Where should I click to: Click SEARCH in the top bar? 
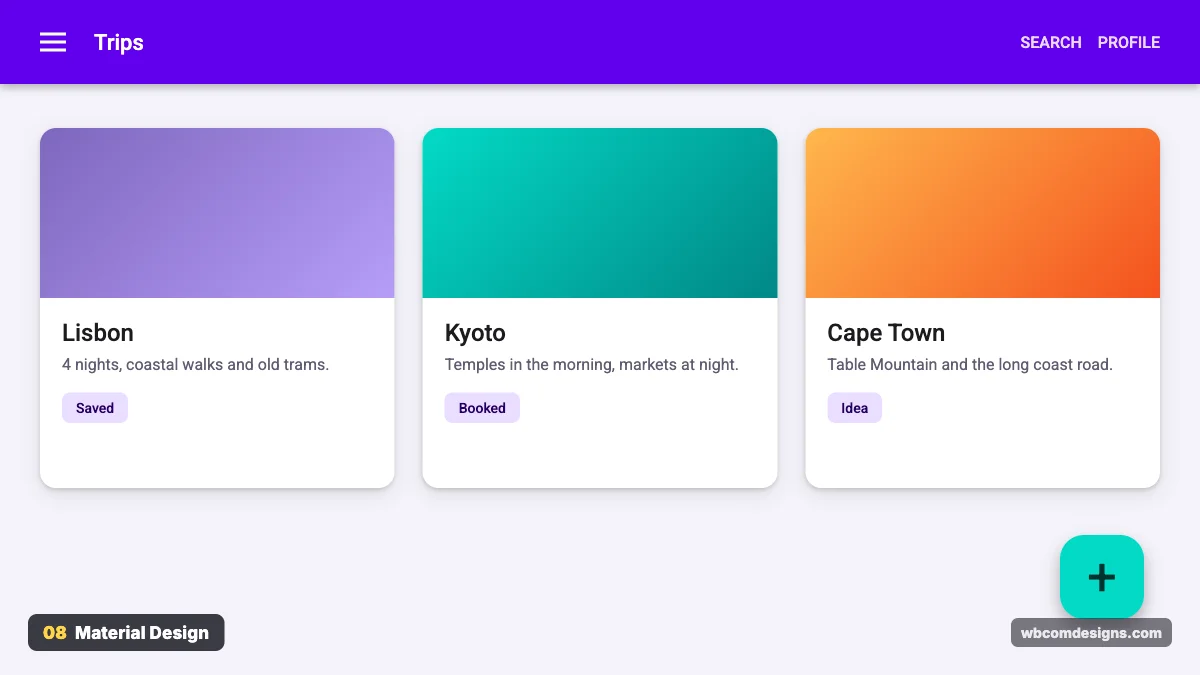pos(1051,42)
